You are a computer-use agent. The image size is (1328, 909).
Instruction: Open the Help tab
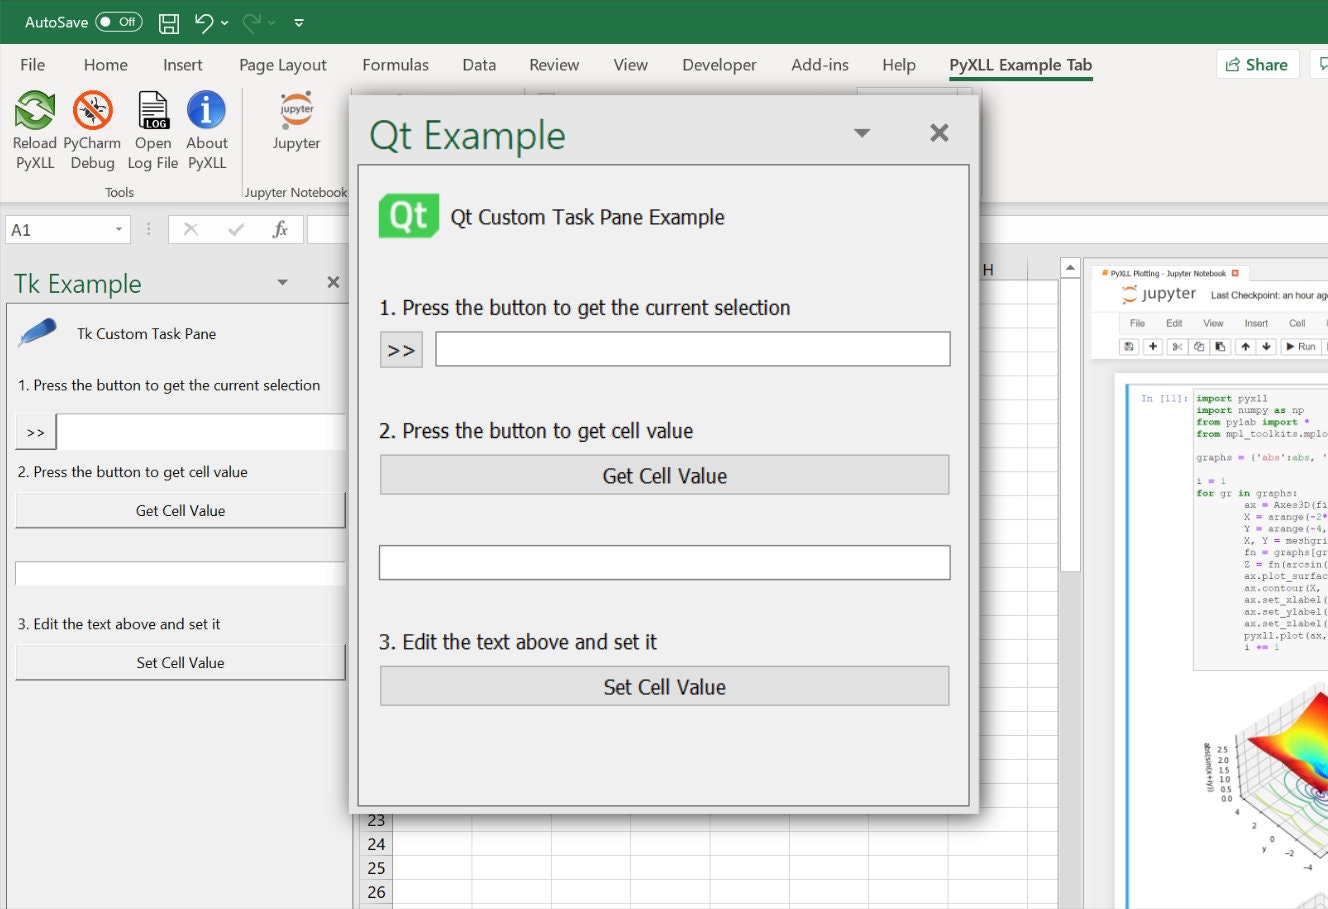click(899, 65)
